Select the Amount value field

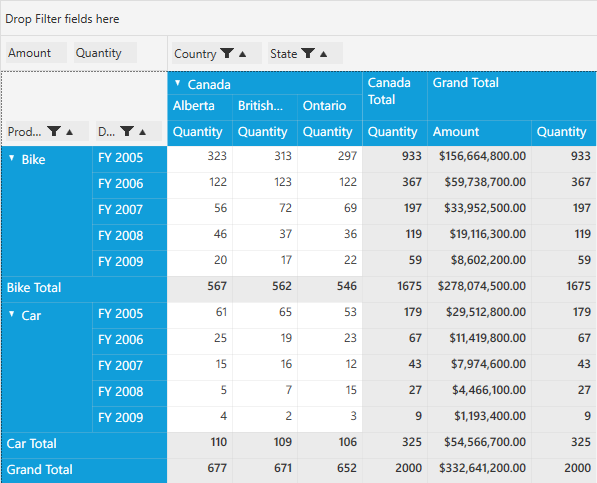36,53
